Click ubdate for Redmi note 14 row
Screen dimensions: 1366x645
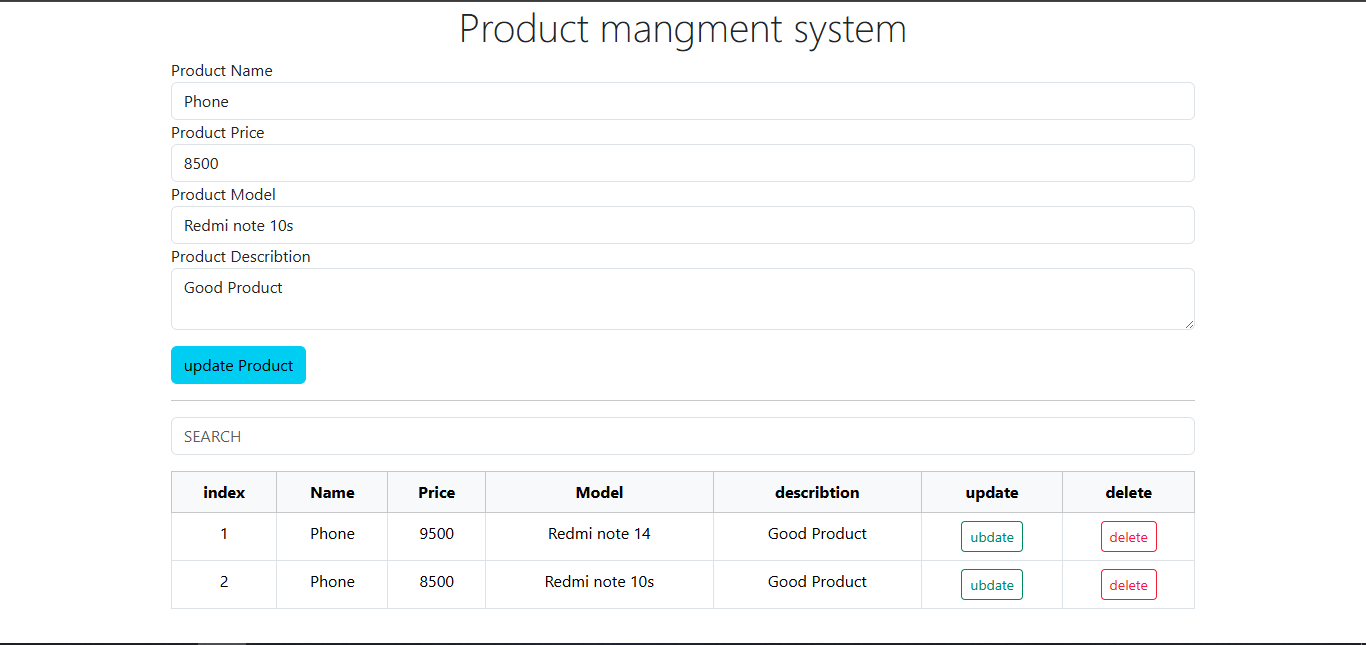(x=991, y=536)
